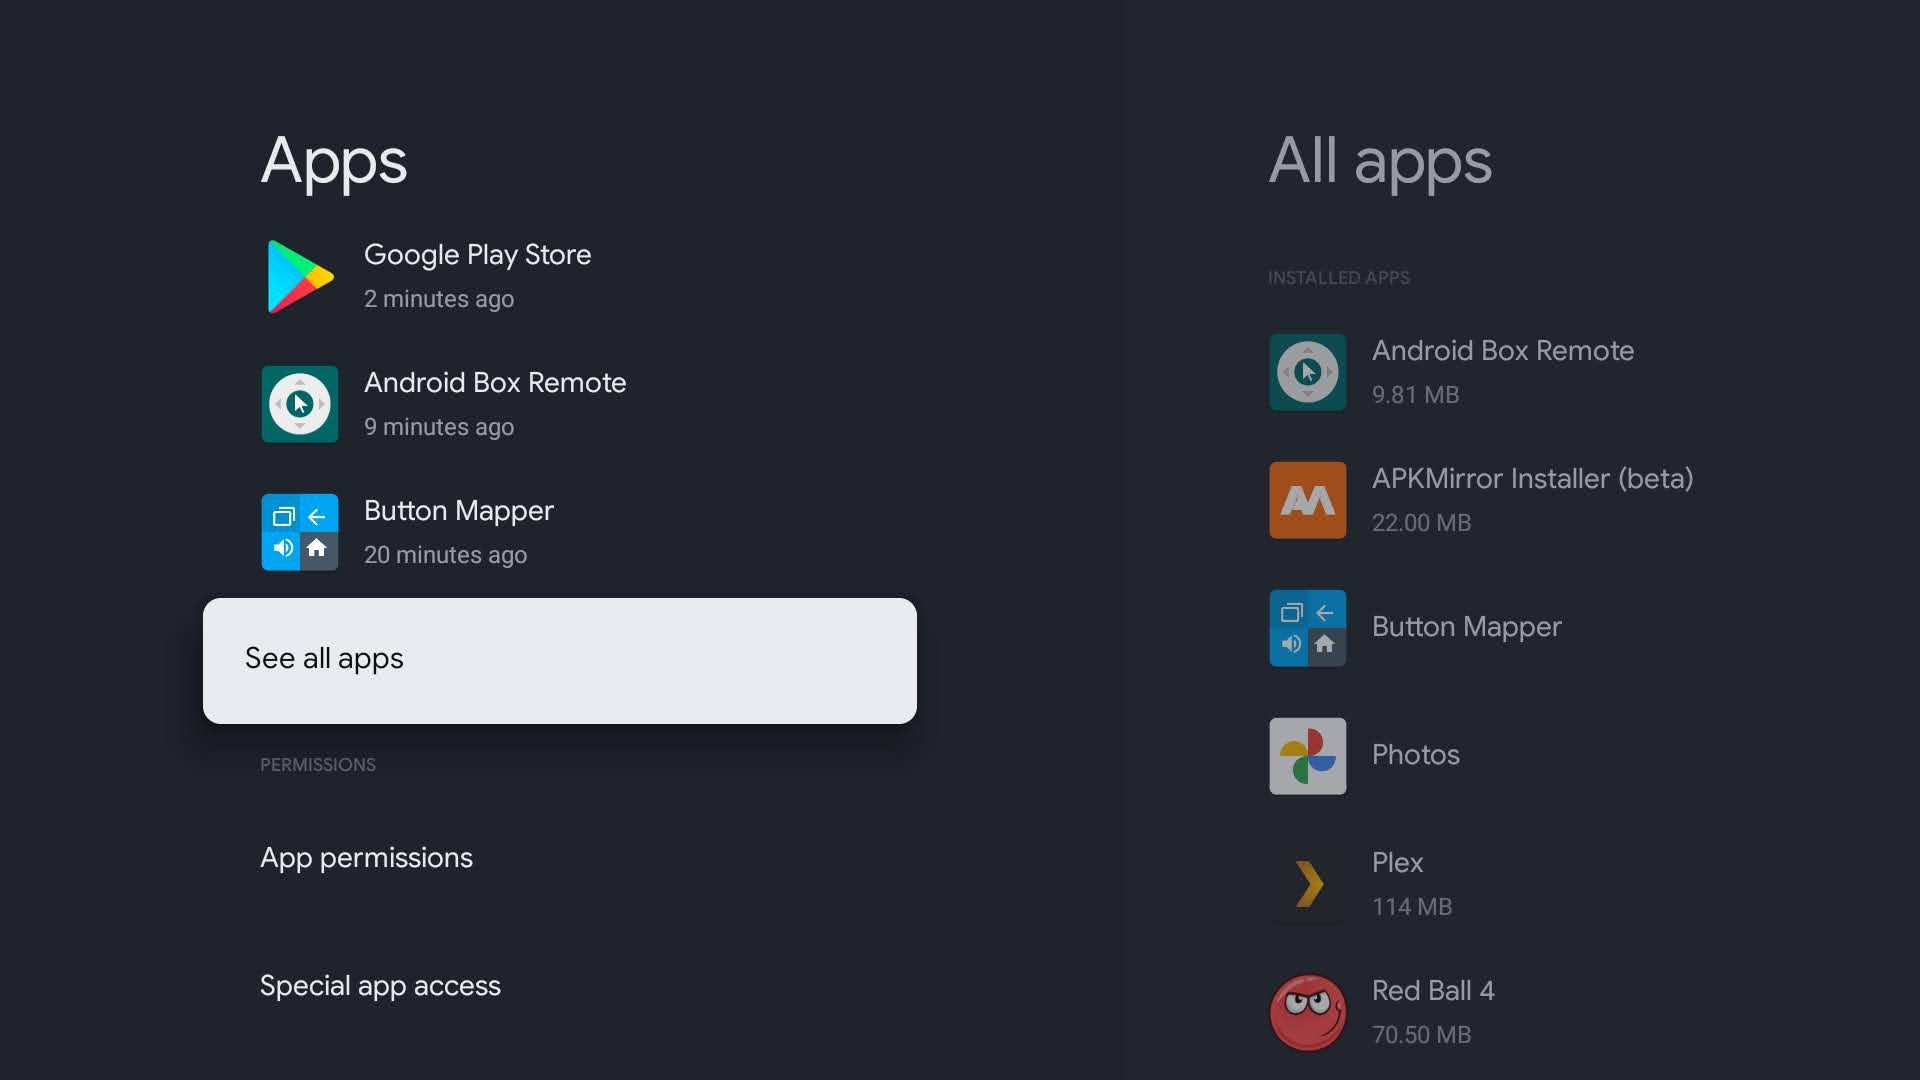Click the APKMirror Installer icon
1920x1080 pixels.
click(x=1307, y=500)
